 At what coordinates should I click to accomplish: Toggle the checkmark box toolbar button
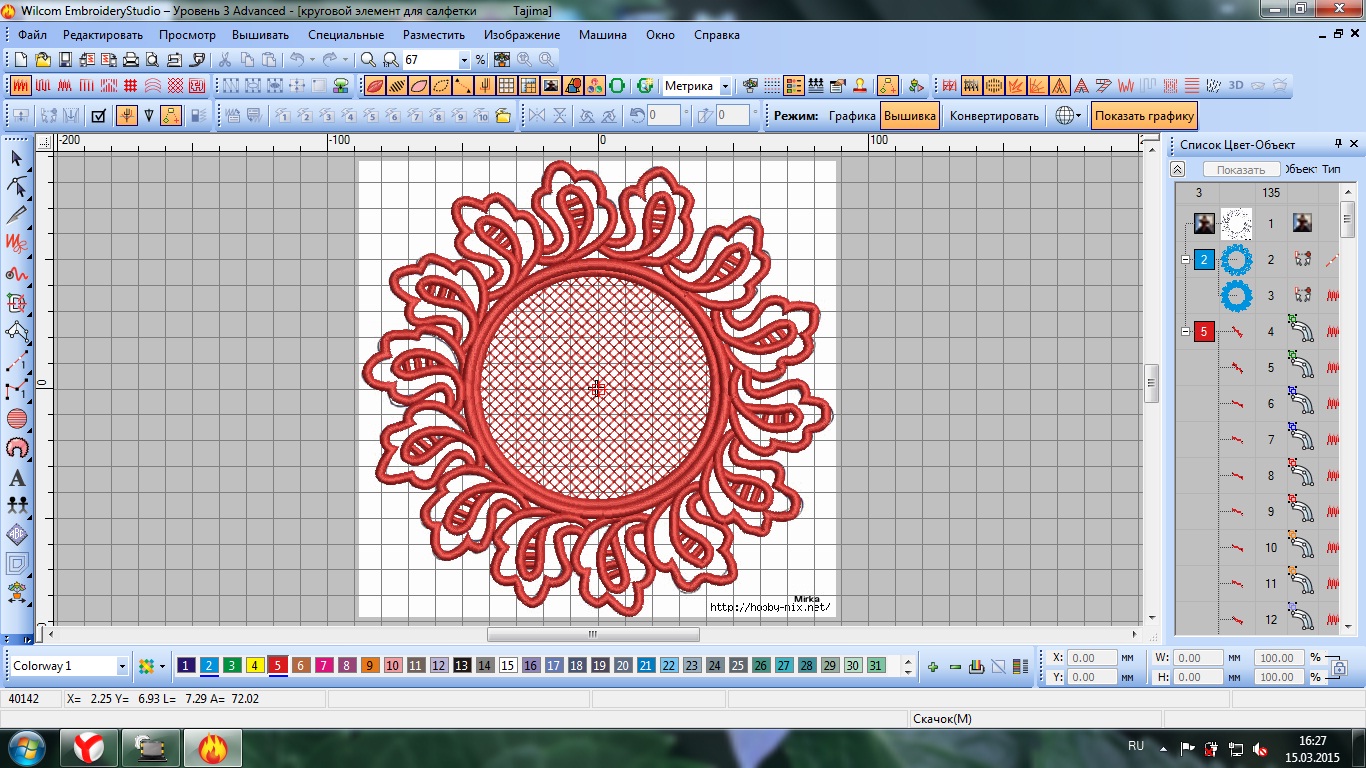(x=98, y=116)
